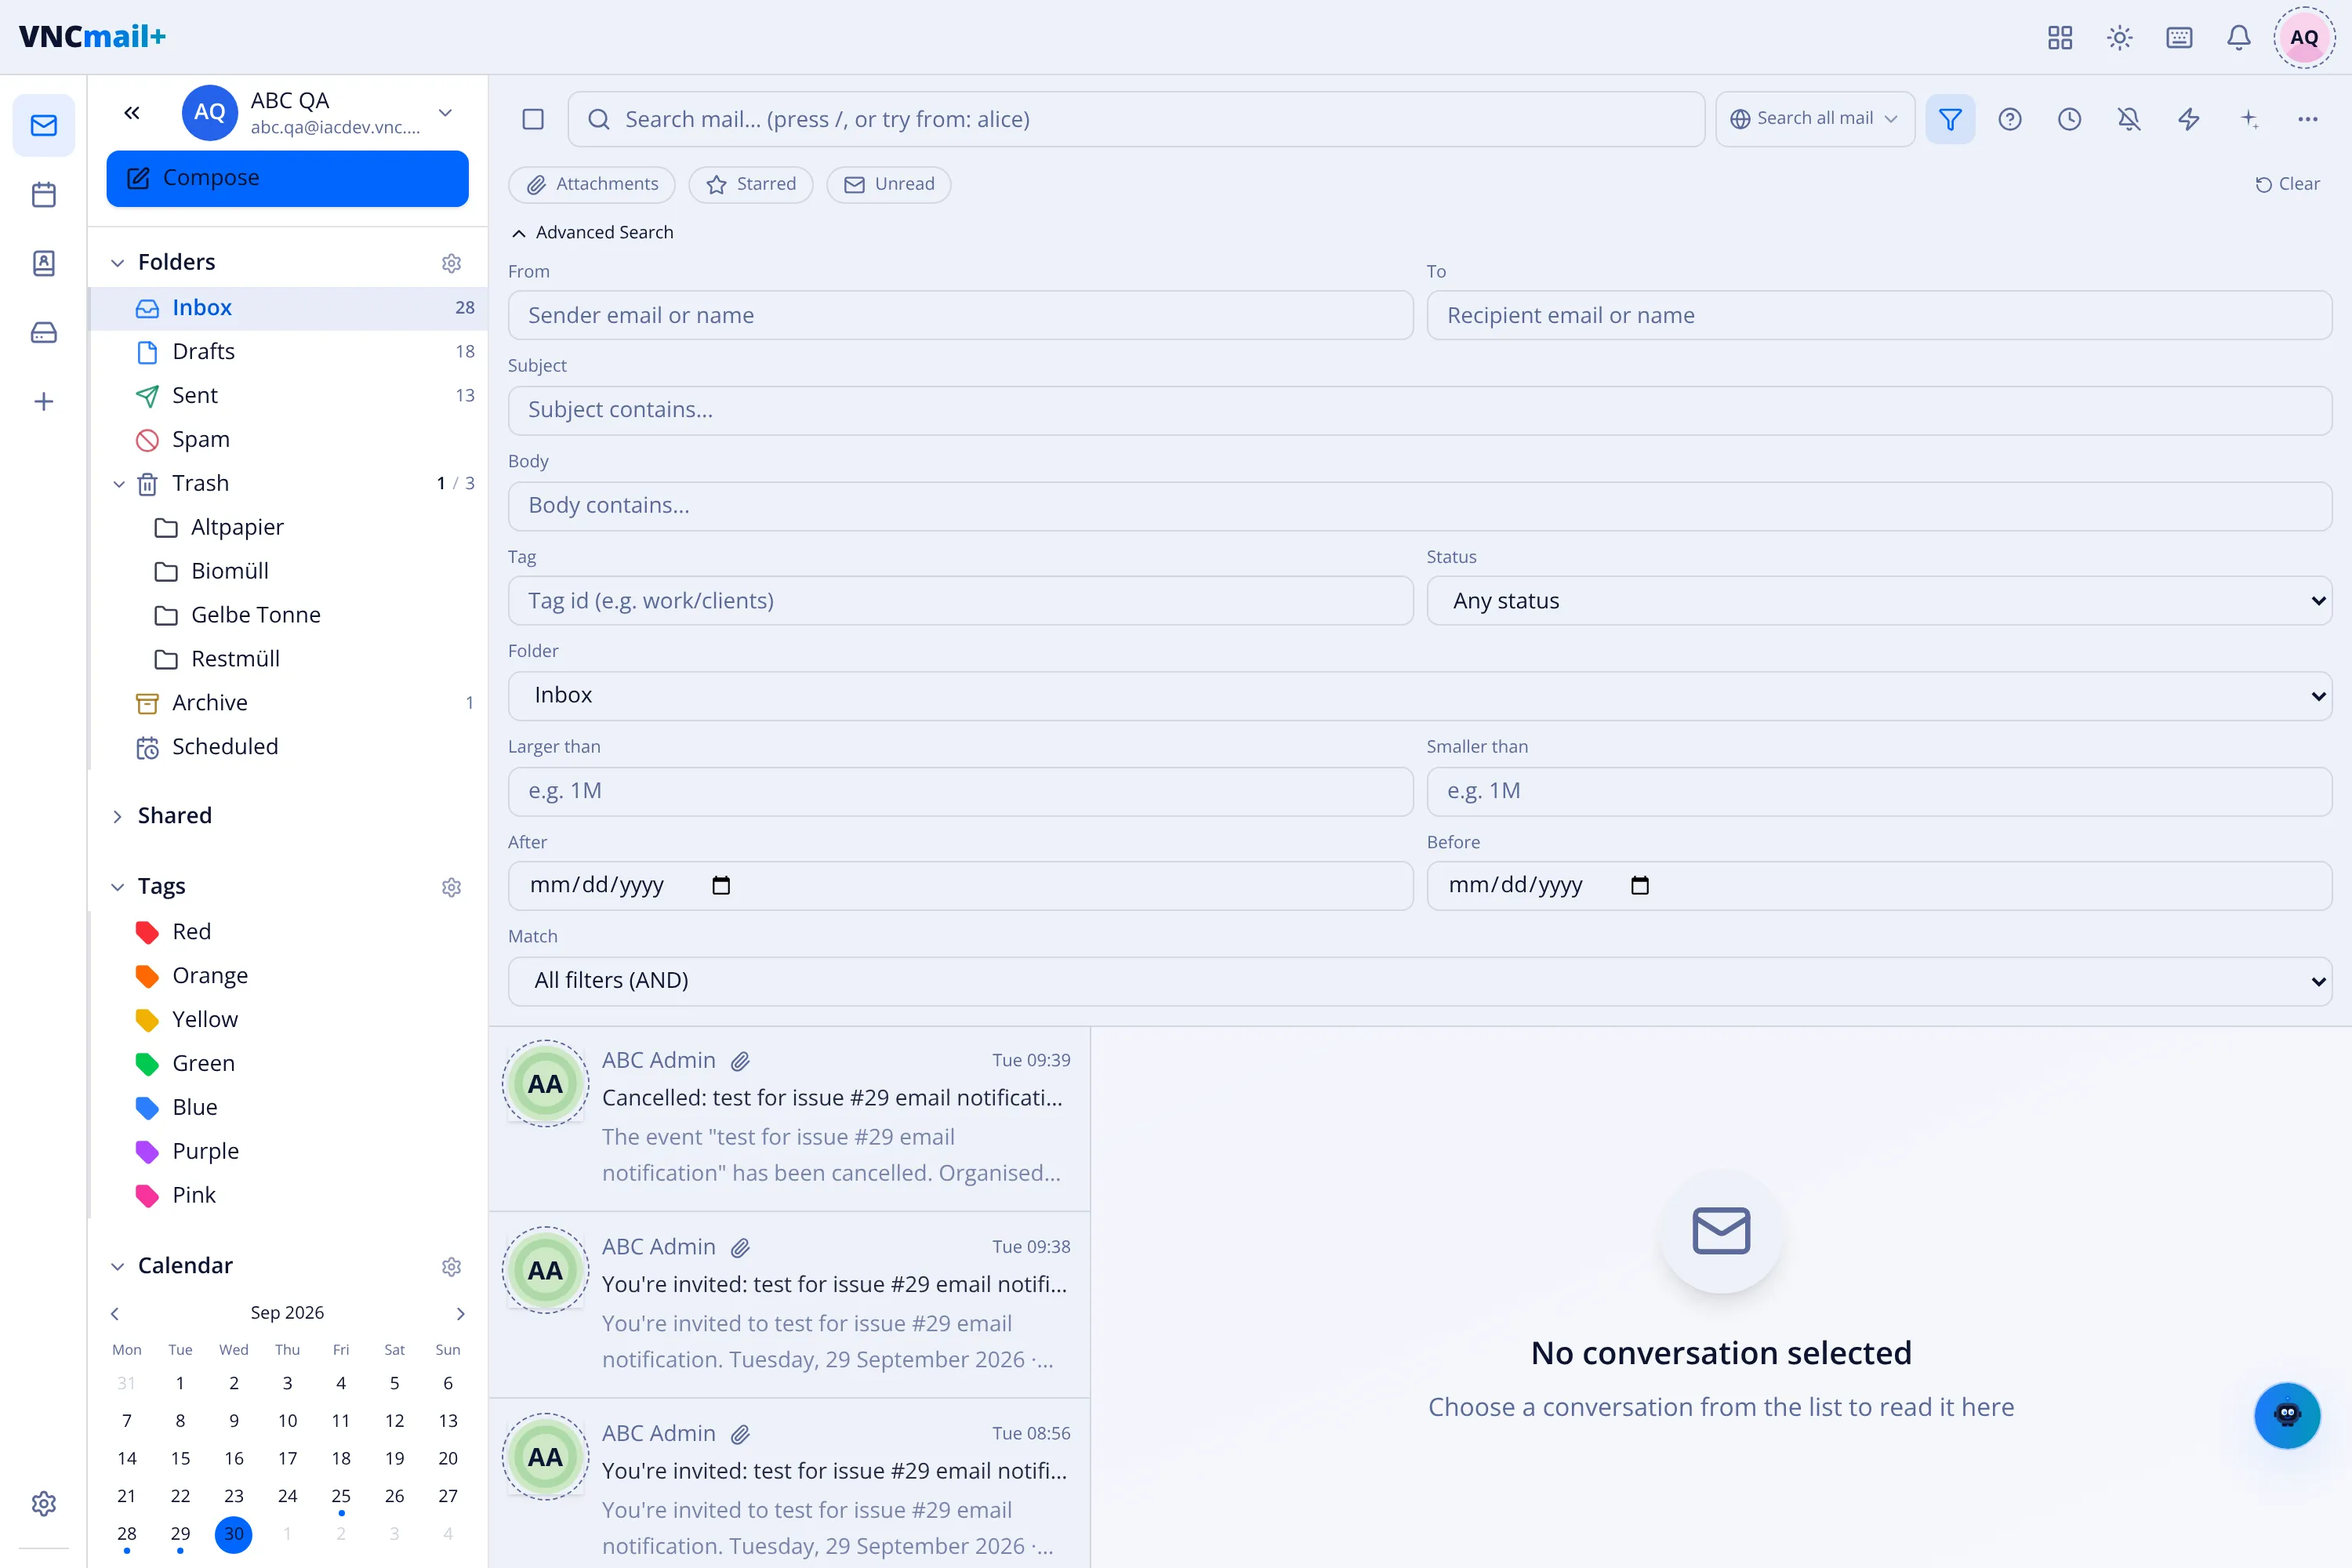Screen dimensions: 2352x1568
Task: Select the Red tag
Action: pos(288,932)
